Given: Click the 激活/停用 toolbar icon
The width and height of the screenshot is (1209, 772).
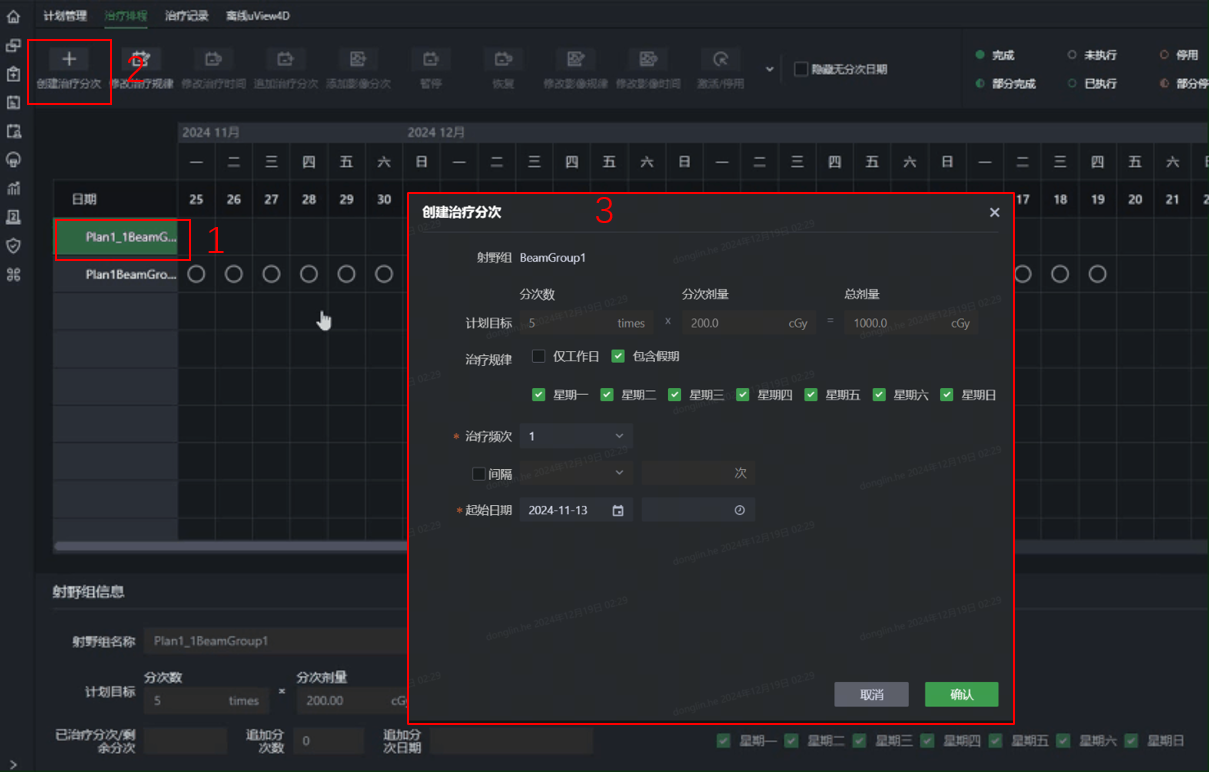Looking at the screenshot, I should pyautogui.click(x=720, y=59).
